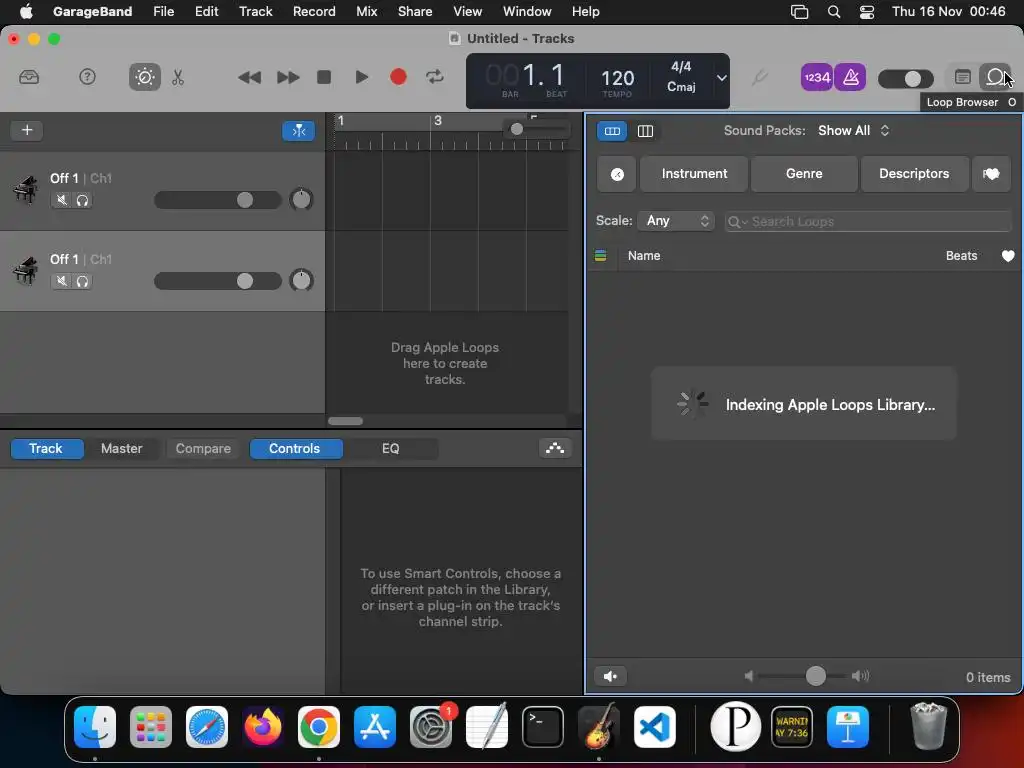
Task: Select Loop Browser column view icon
Action: coord(645,131)
